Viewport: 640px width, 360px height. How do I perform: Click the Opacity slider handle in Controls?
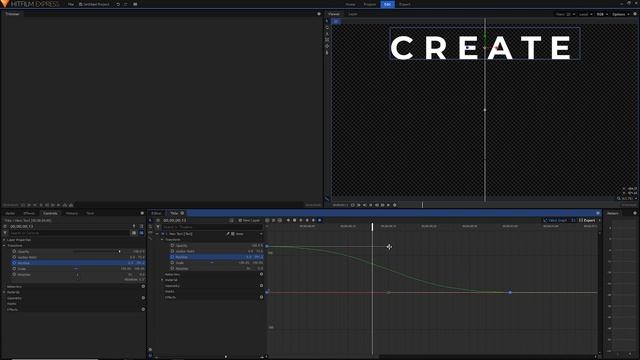(x=119, y=251)
